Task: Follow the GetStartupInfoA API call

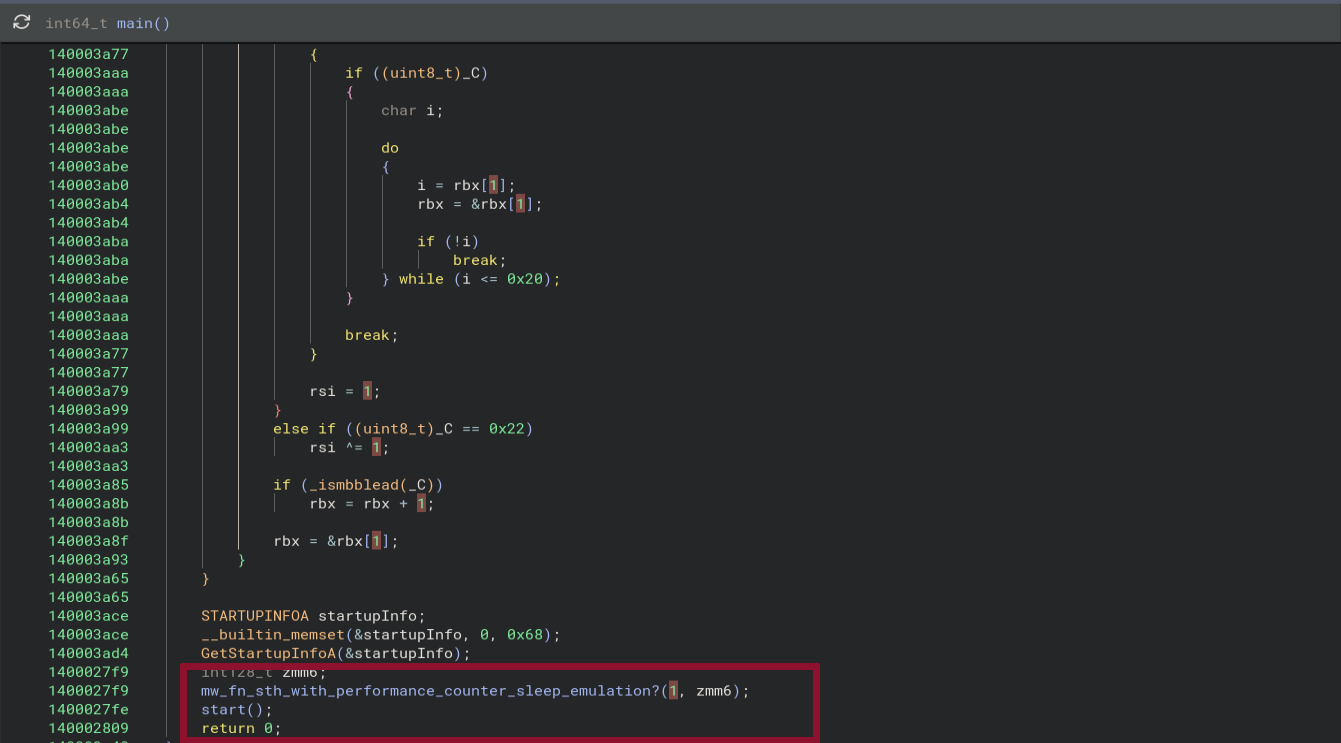Action: (265, 654)
